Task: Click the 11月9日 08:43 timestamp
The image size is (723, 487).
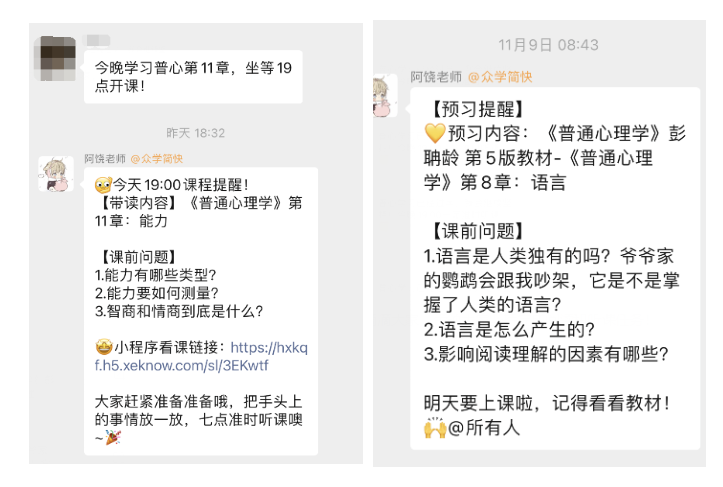Action: 548,45
